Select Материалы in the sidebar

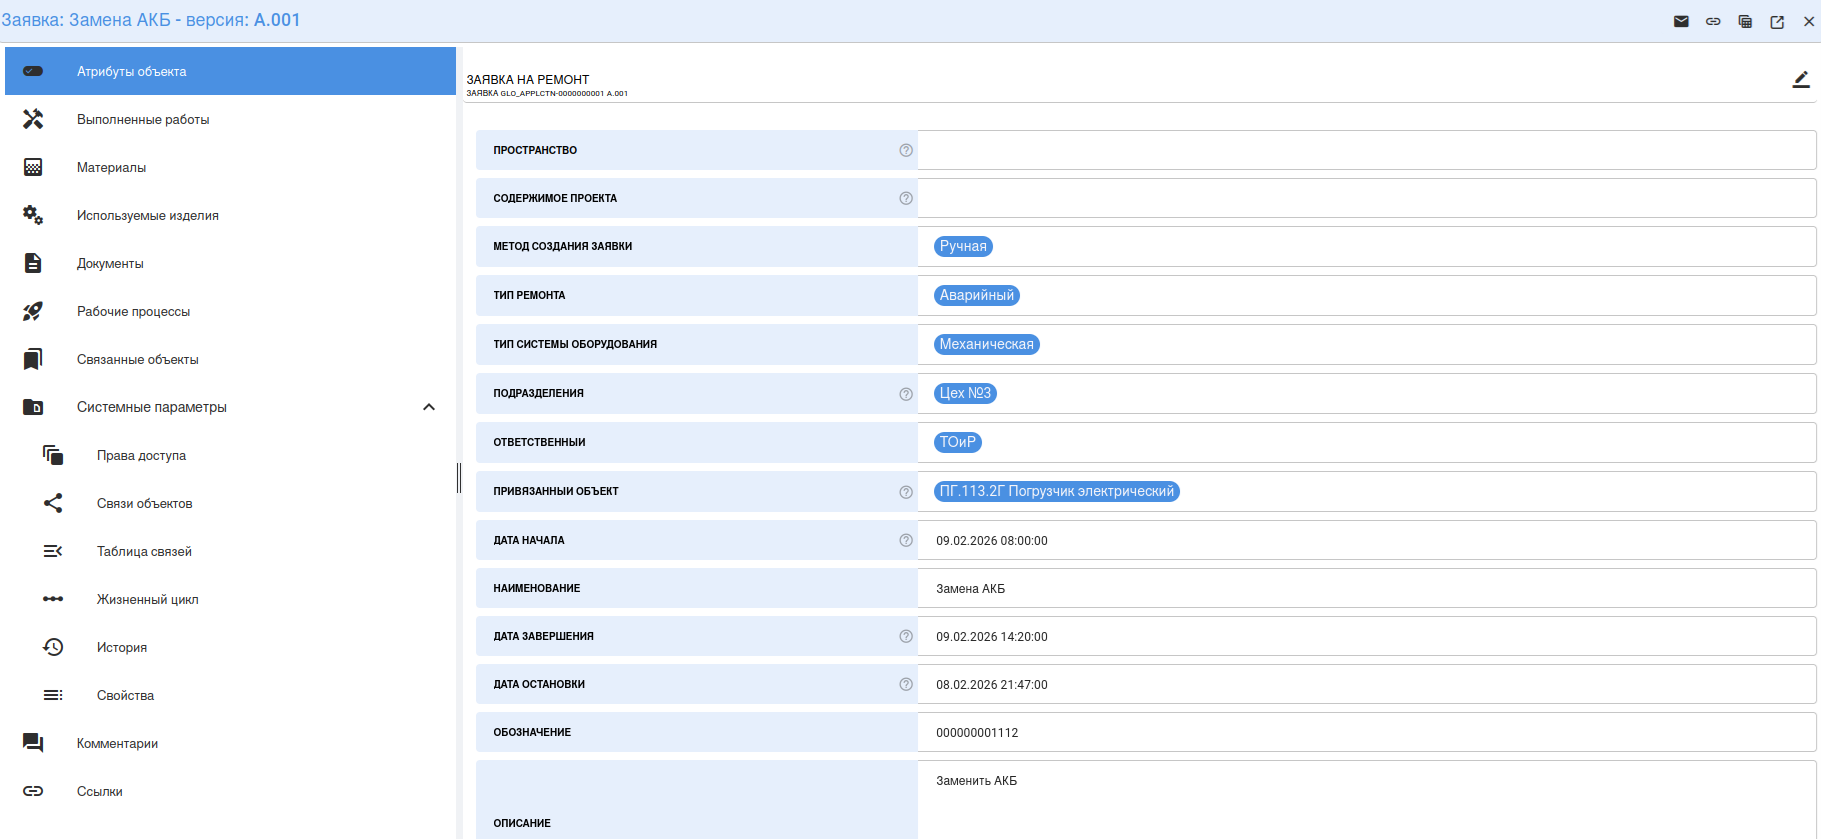(111, 167)
